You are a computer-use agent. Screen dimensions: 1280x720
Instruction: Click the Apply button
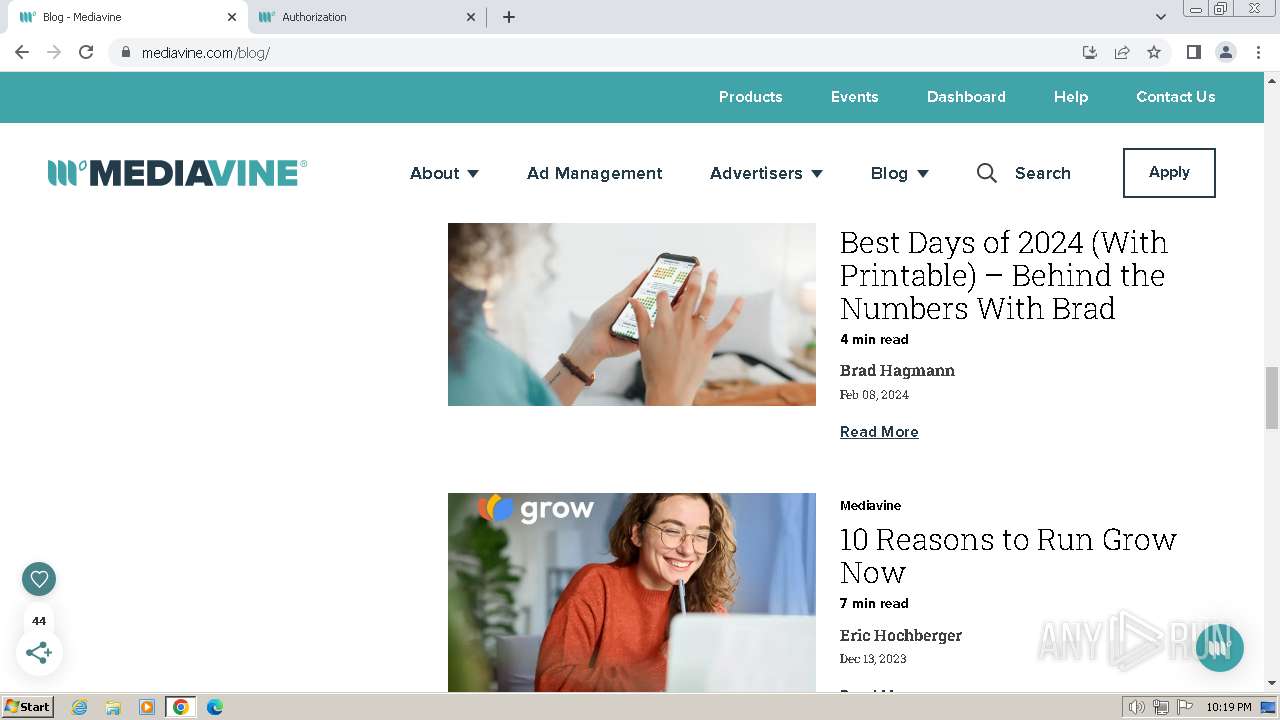[x=1169, y=173]
